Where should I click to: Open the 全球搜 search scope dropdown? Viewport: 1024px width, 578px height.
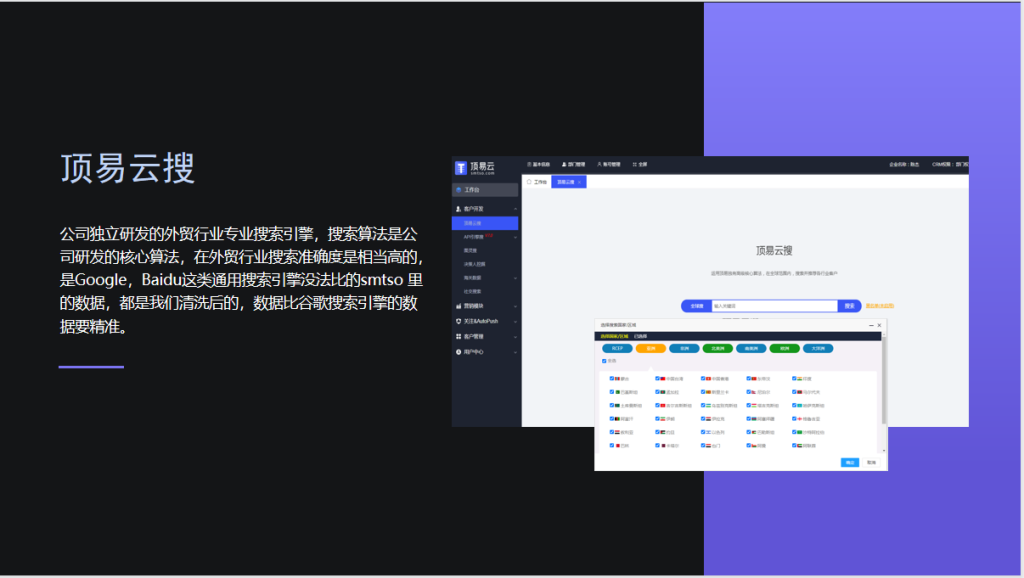point(696,306)
